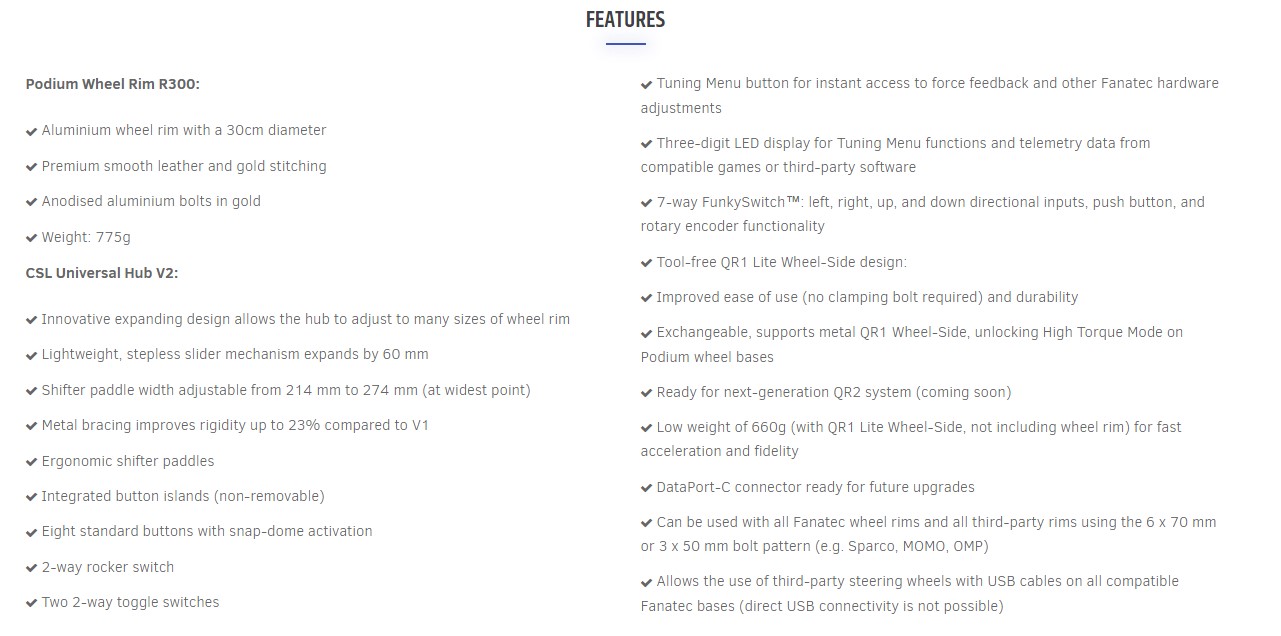Click 'Premium smooth leather and gold stitching' text
Screen dimensions: 1281x636
tap(184, 166)
